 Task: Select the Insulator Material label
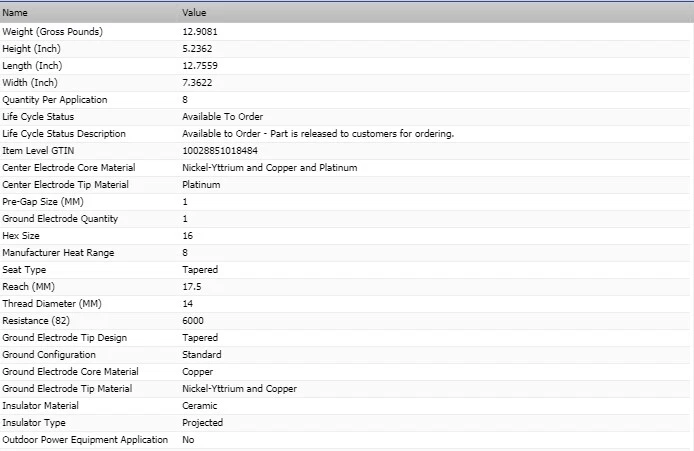(x=40, y=405)
